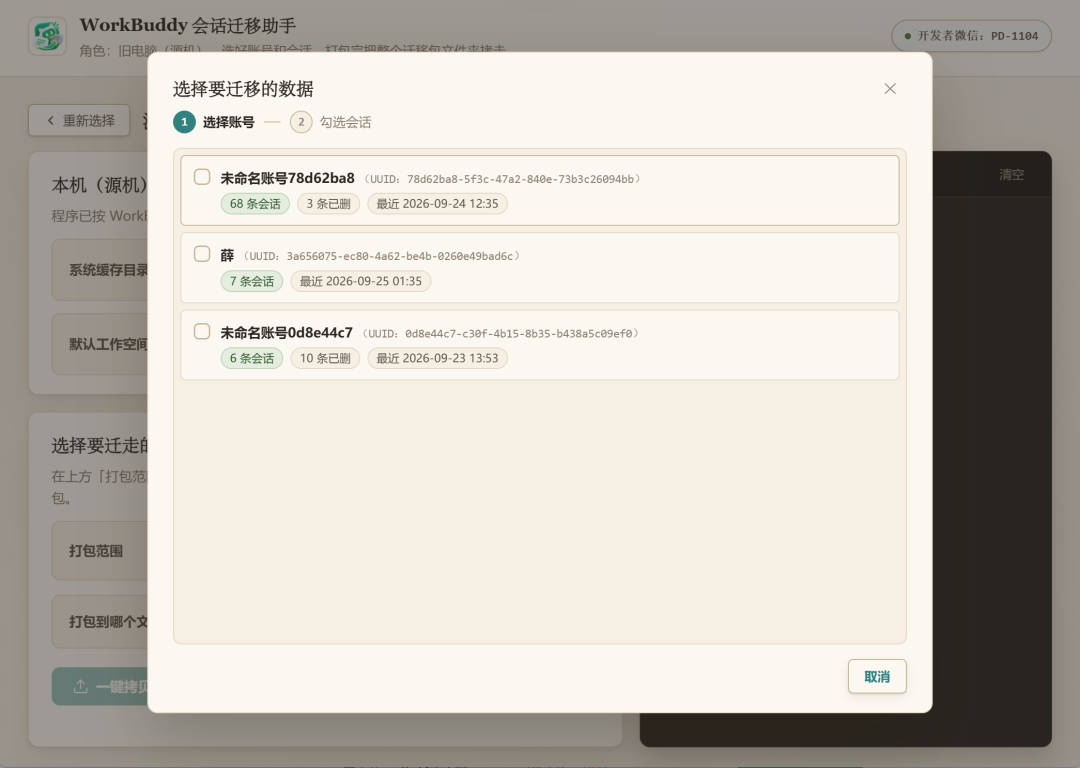Click the 重新选择 back button
Image resolution: width=1080 pixels, height=768 pixels.
click(x=79, y=121)
